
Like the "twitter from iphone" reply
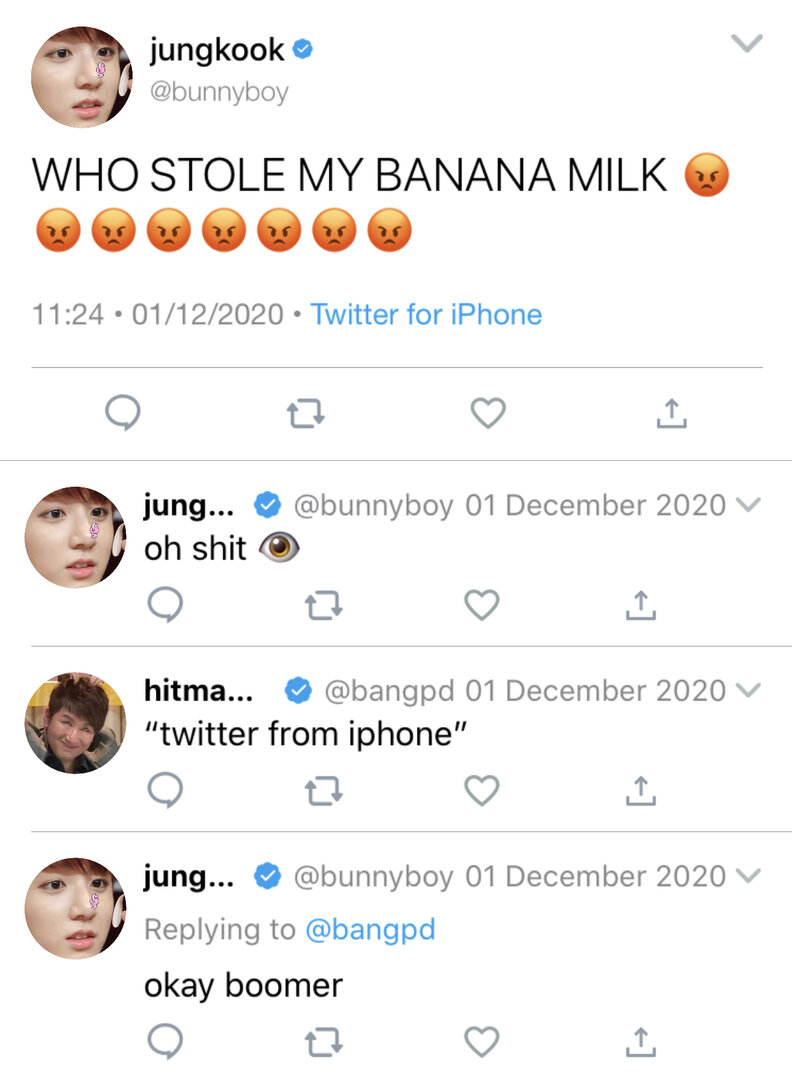481,790
